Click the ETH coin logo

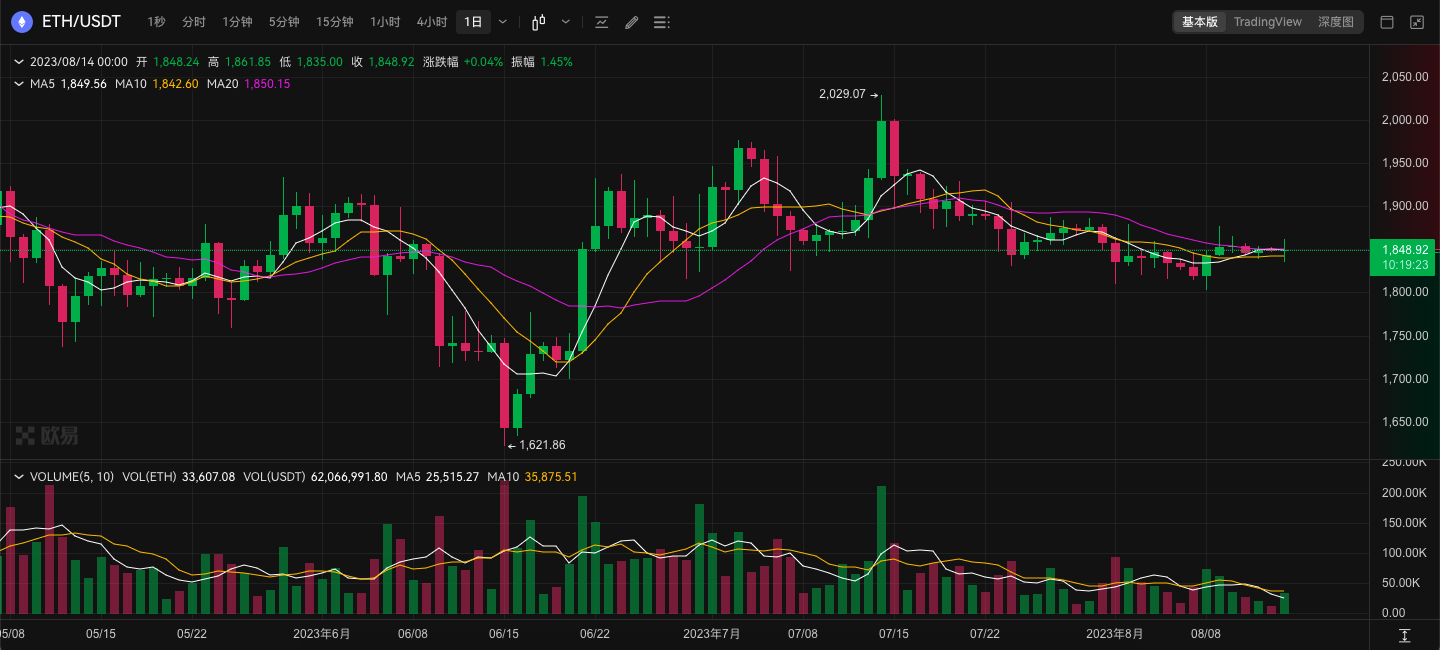[x=23, y=22]
